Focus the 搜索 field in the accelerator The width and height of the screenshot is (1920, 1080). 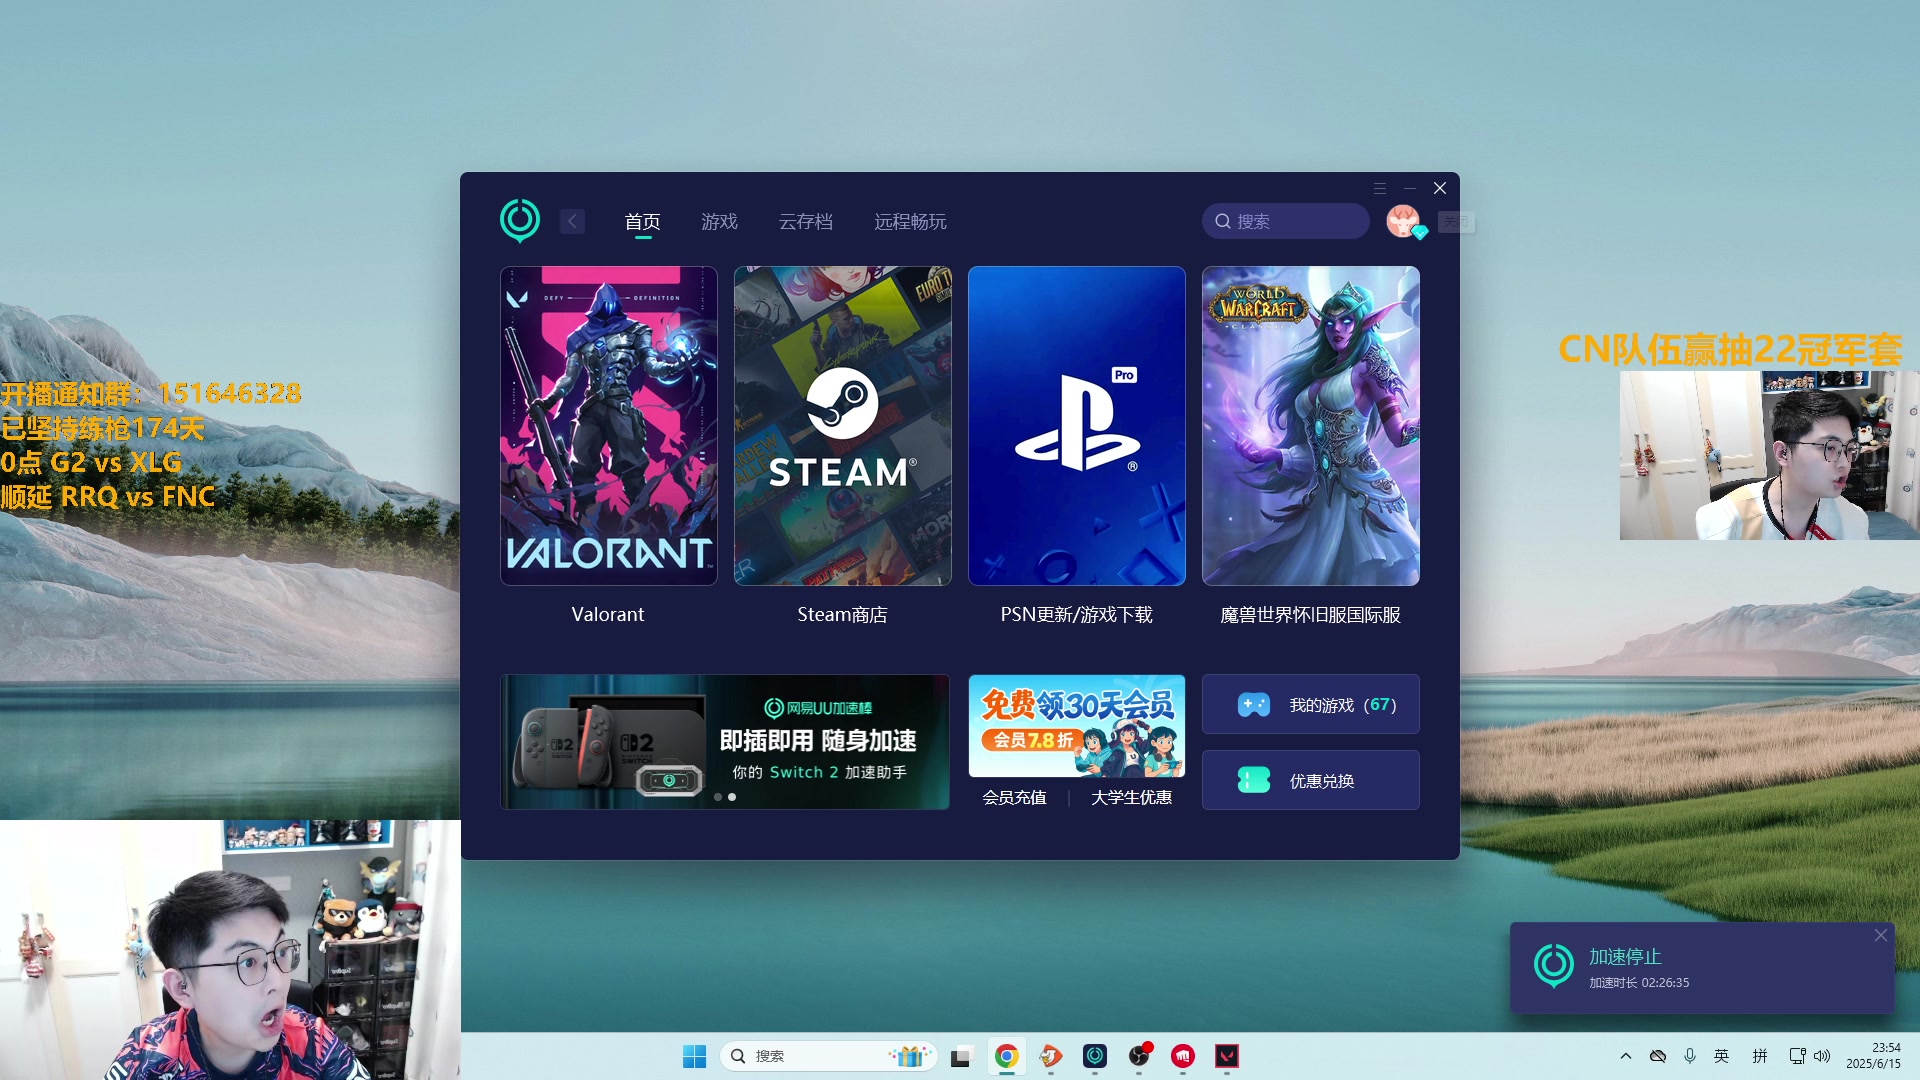pos(1286,221)
